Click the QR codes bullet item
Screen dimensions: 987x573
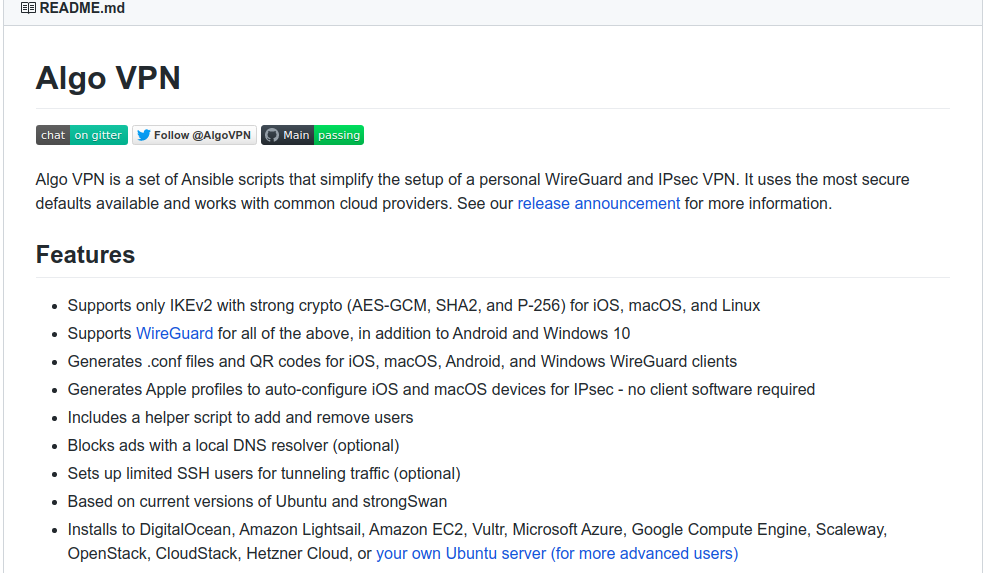pos(402,361)
